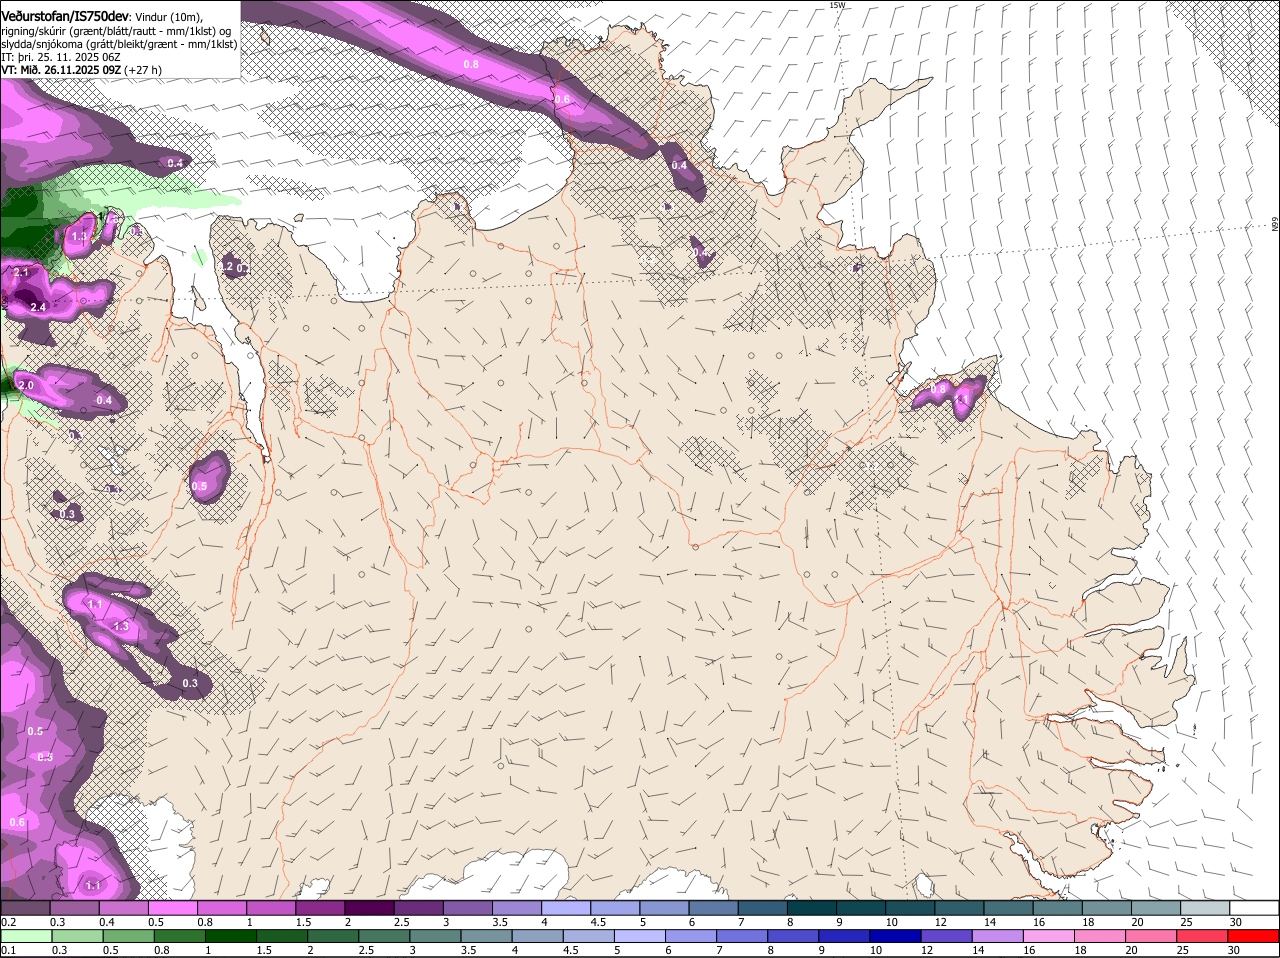The image size is (1280, 958).
Task: Click upper legend dark teal swatch at 8
Action: click(x=812, y=907)
